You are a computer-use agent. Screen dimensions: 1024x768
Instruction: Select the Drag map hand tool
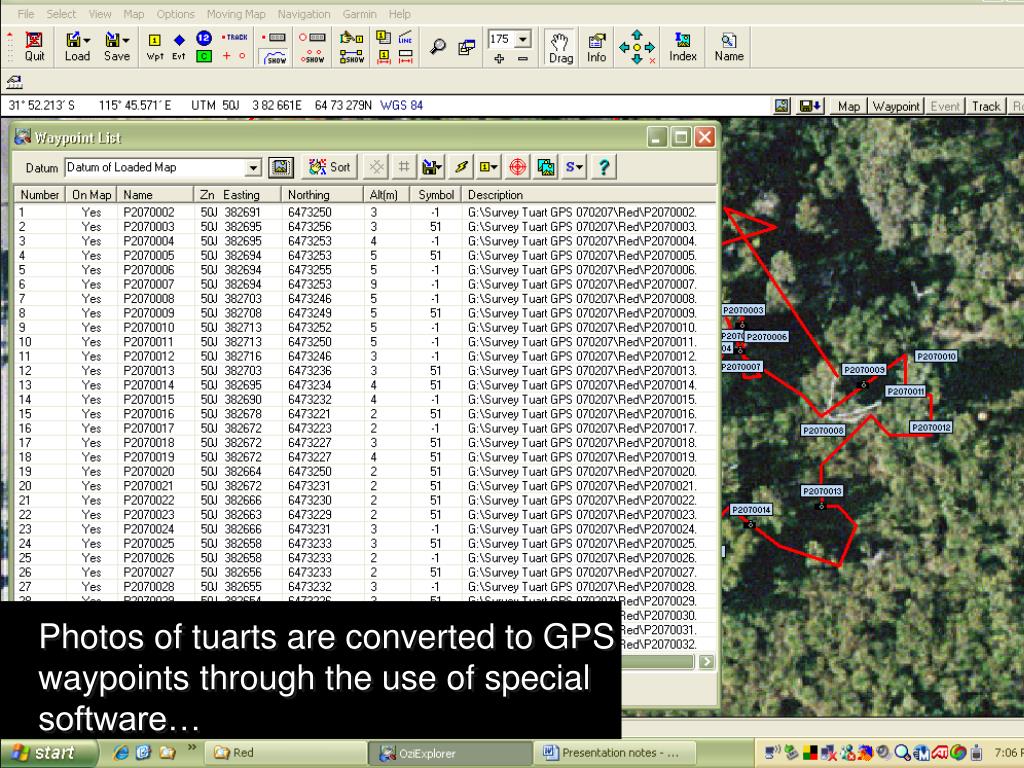pyautogui.click(x=562, y=47)
